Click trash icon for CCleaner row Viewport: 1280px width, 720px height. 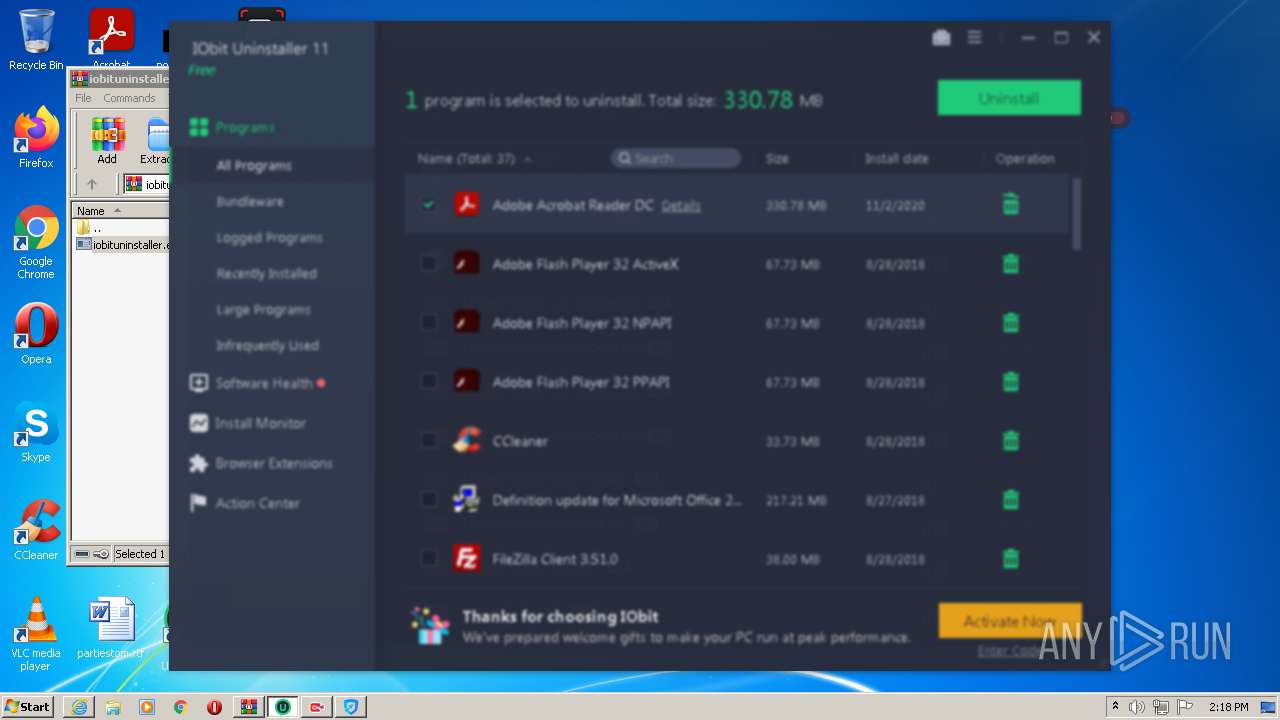click(x=1010, y=441)
